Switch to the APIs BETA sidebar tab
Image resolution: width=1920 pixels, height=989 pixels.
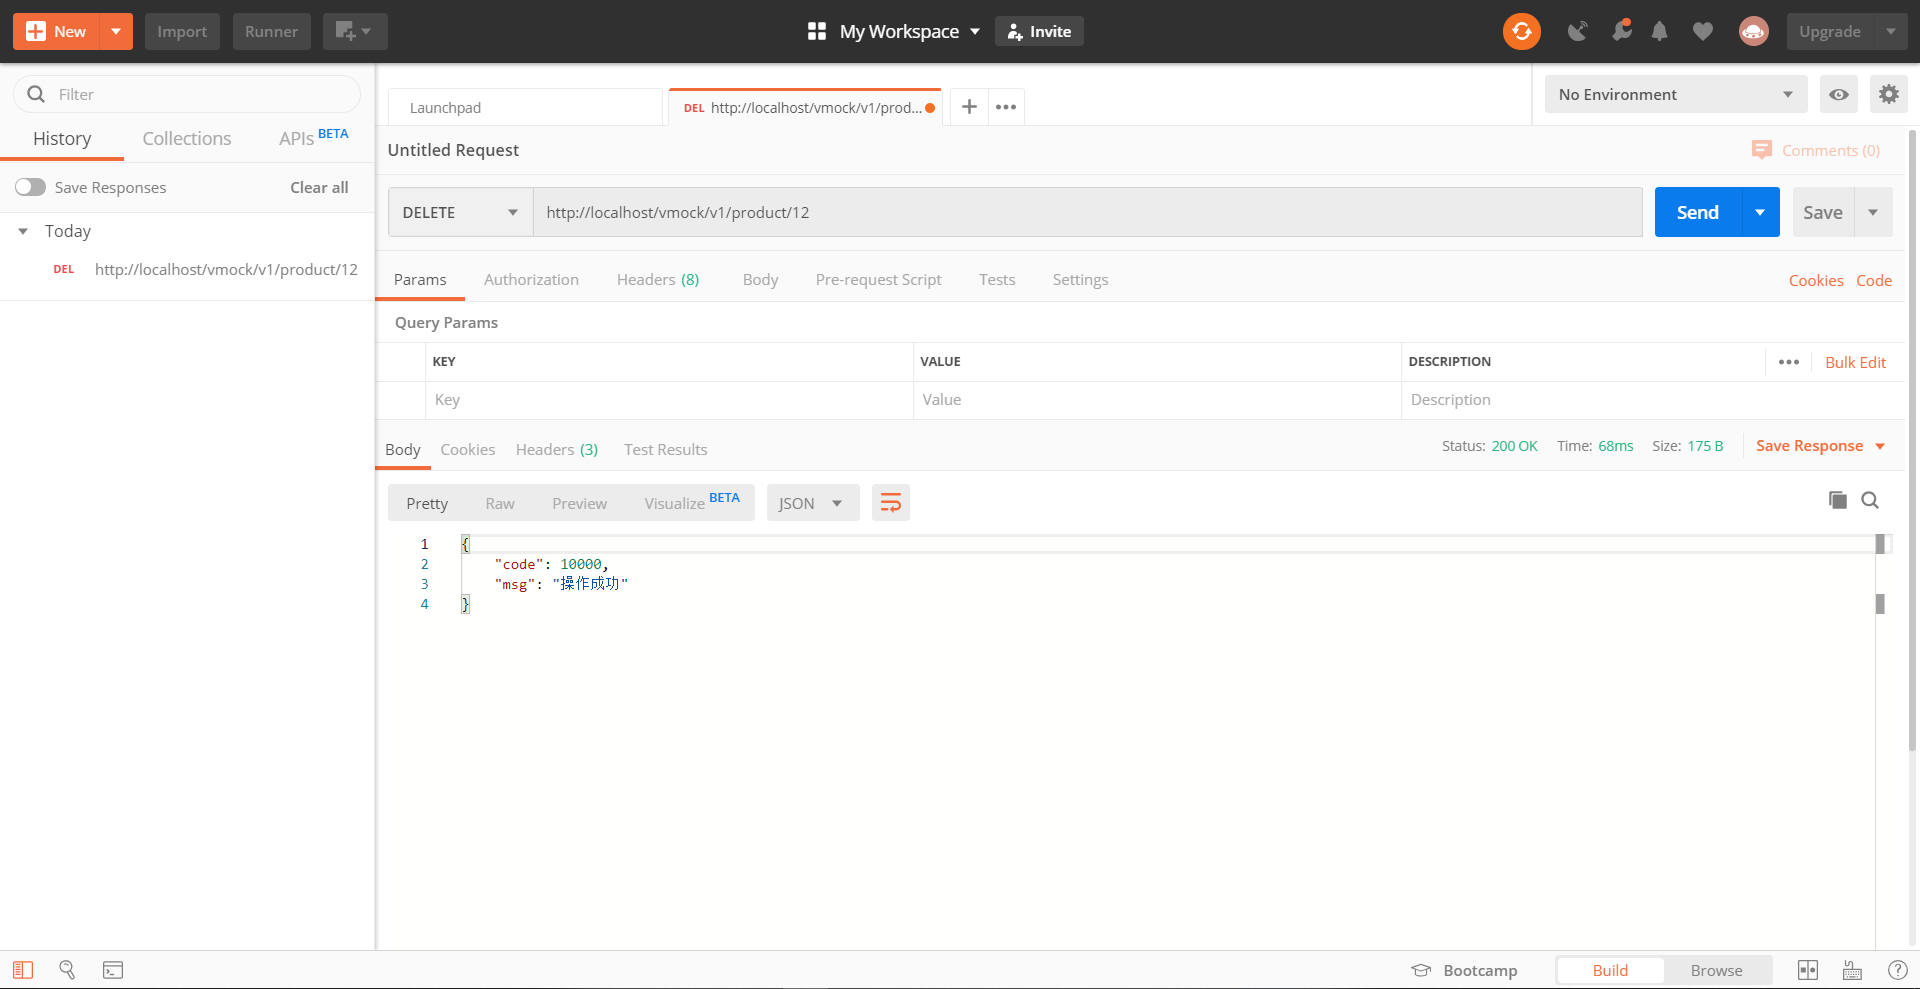click(313, 138)
